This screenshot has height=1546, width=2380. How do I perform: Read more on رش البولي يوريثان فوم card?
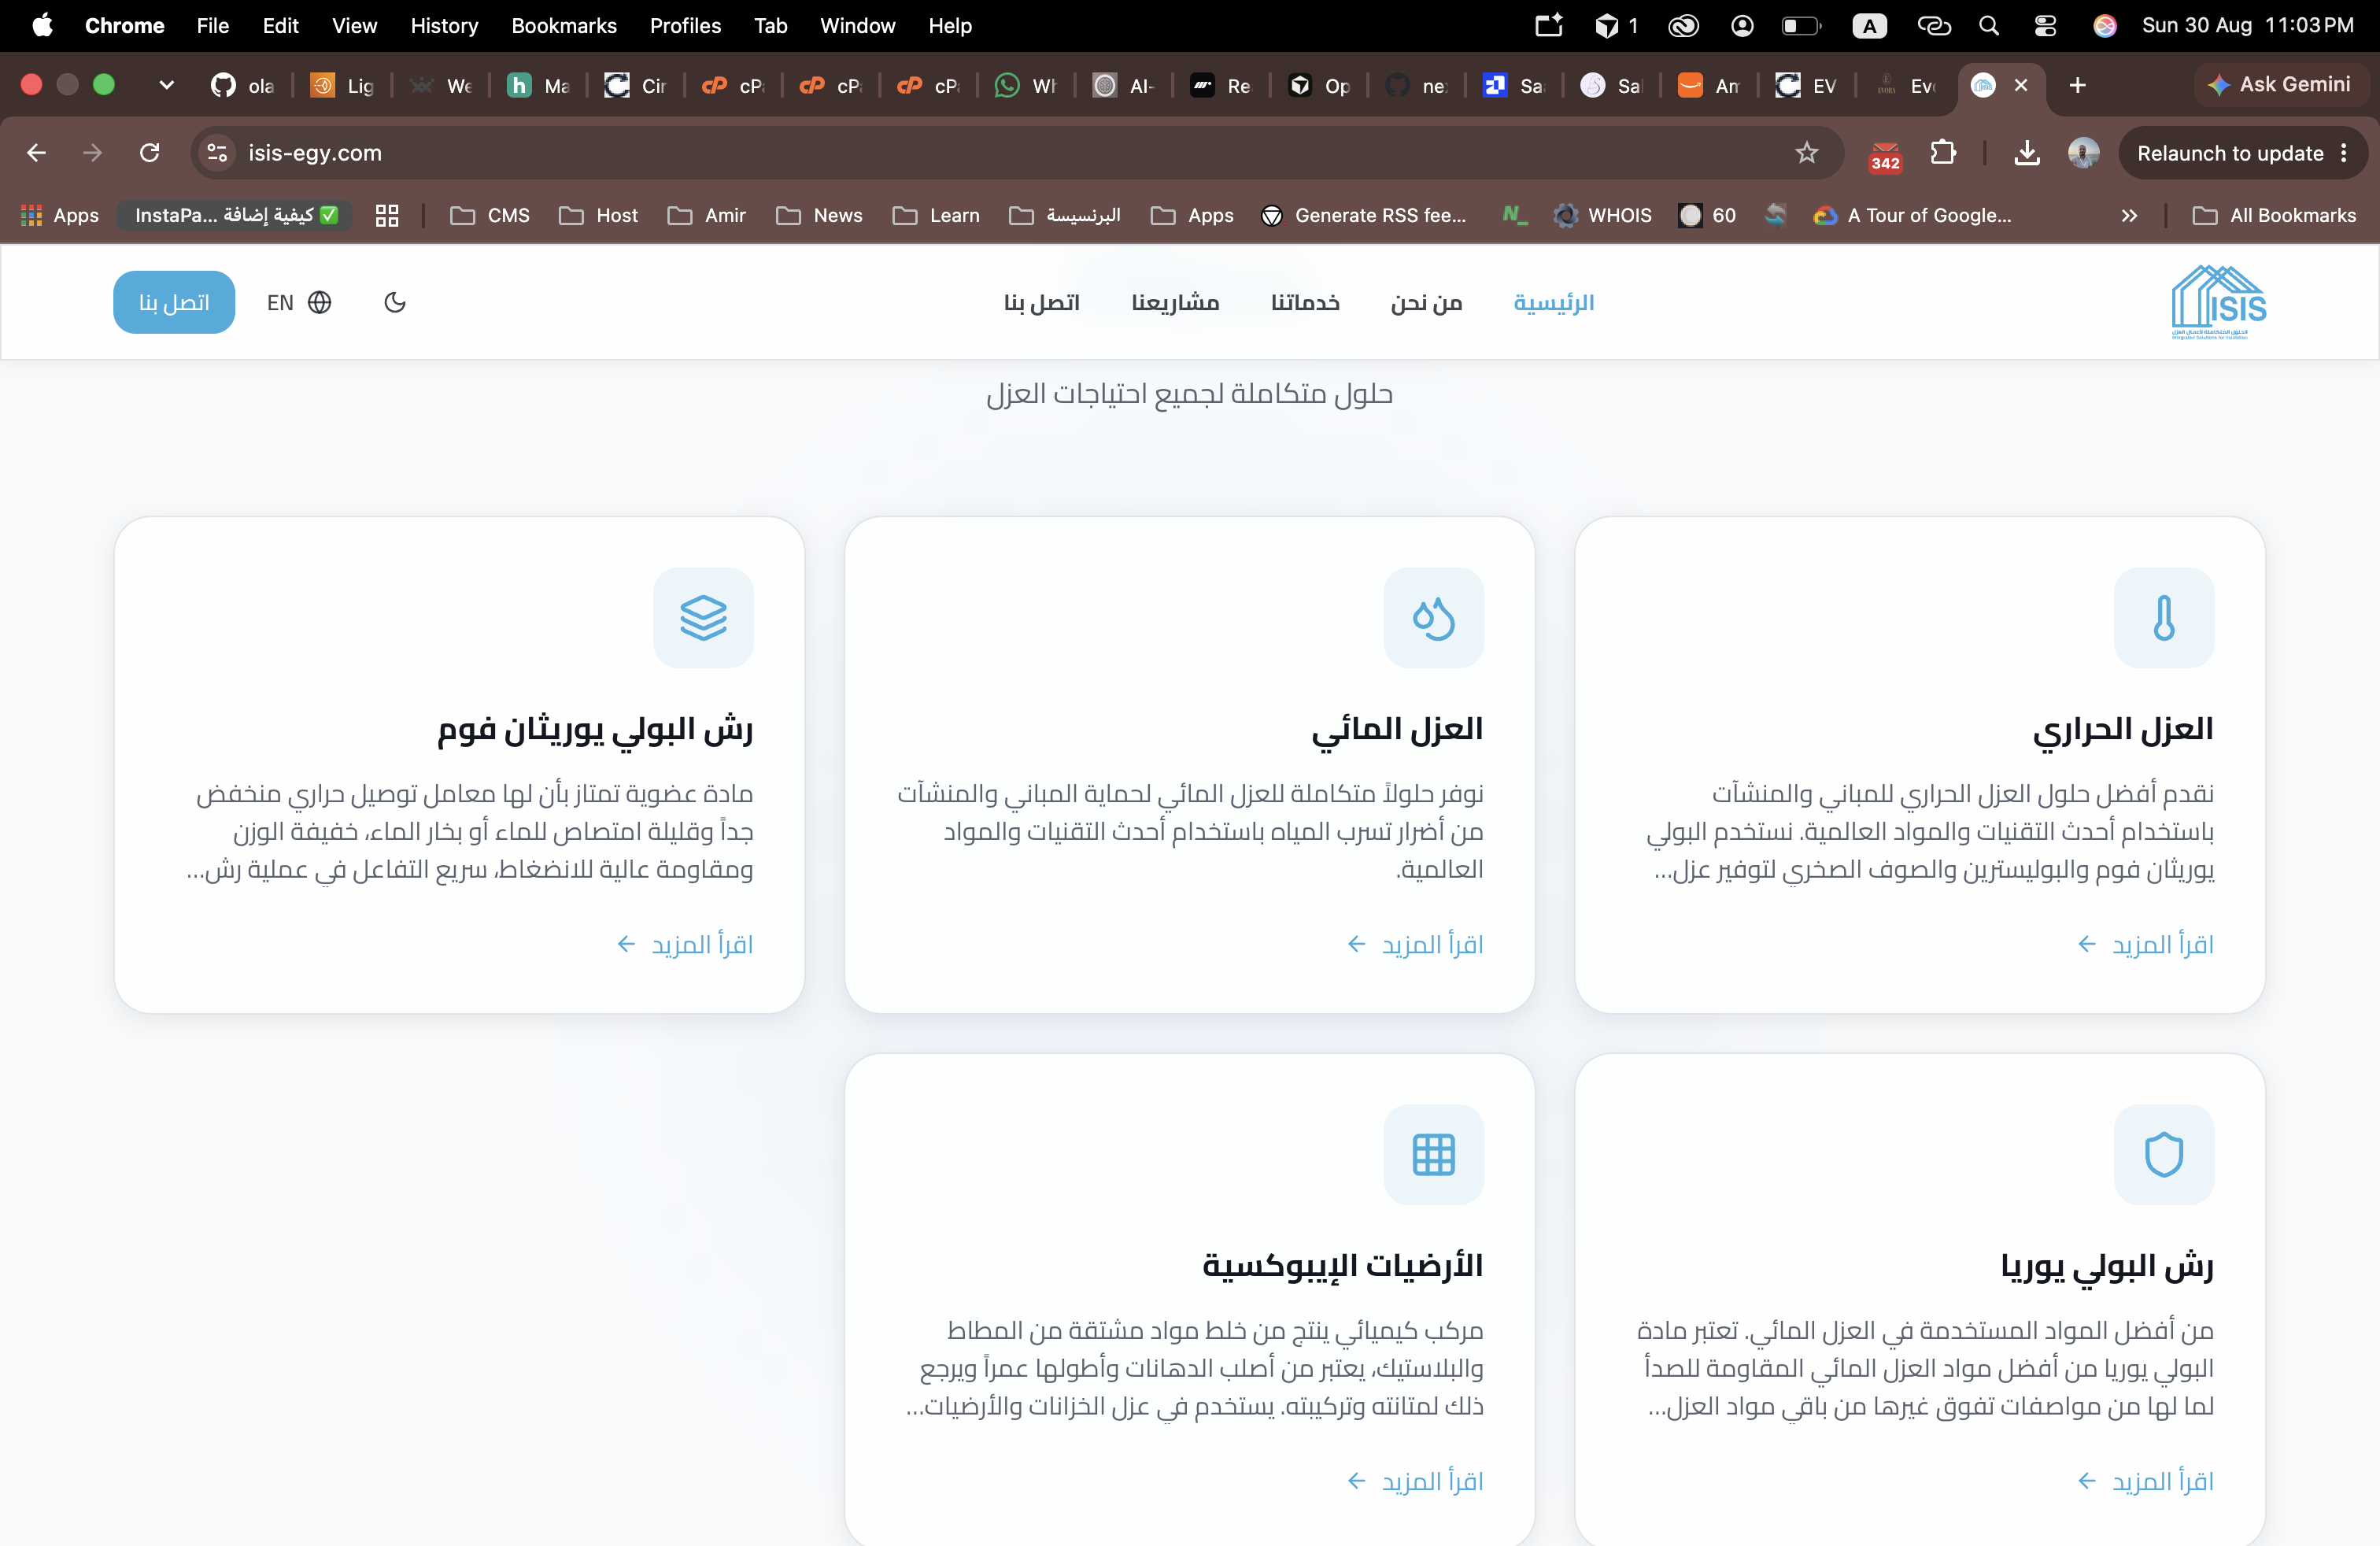685,944
